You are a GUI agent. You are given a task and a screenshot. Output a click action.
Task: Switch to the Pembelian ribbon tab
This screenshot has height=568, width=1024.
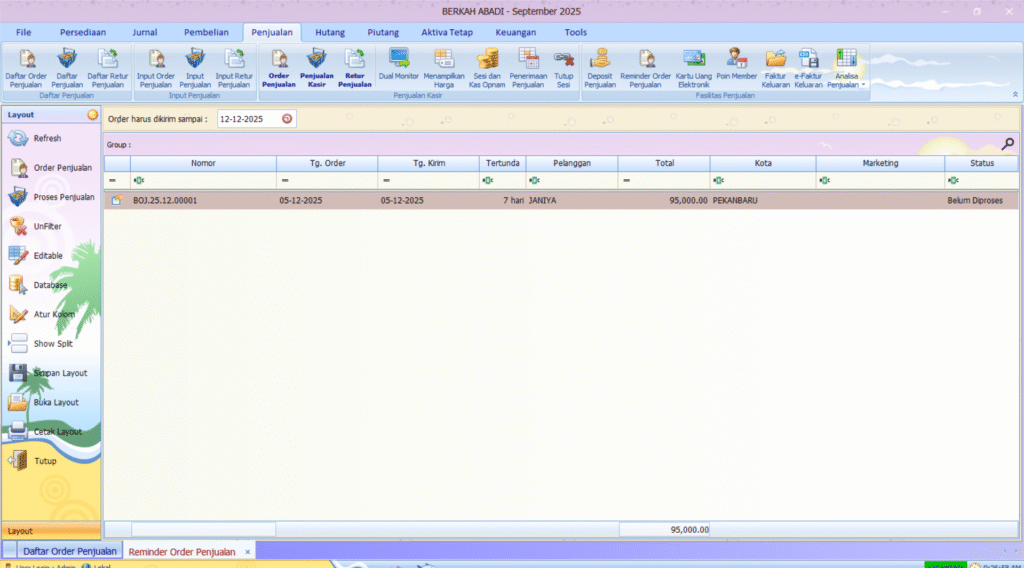pyautogui.click(x=206, y=32)
